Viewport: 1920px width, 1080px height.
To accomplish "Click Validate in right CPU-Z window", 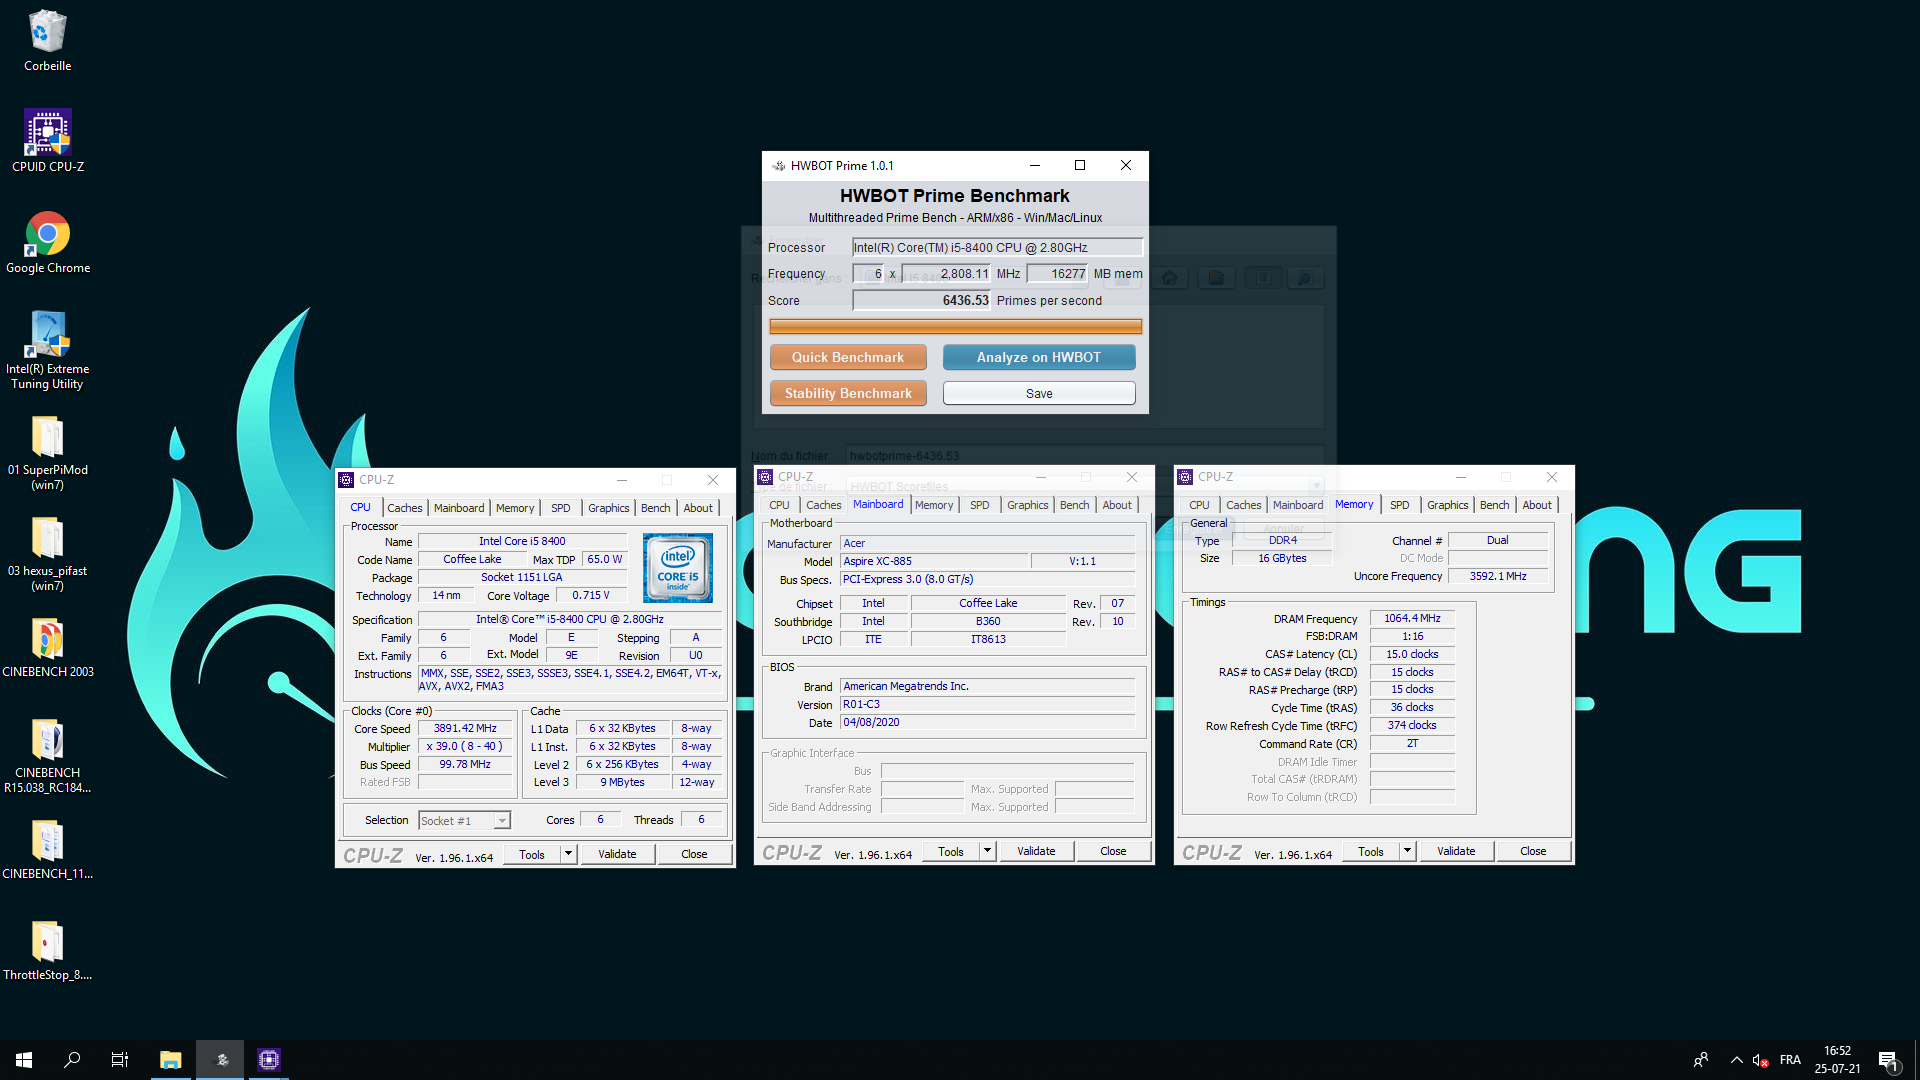I will (x=1456, y=851).
